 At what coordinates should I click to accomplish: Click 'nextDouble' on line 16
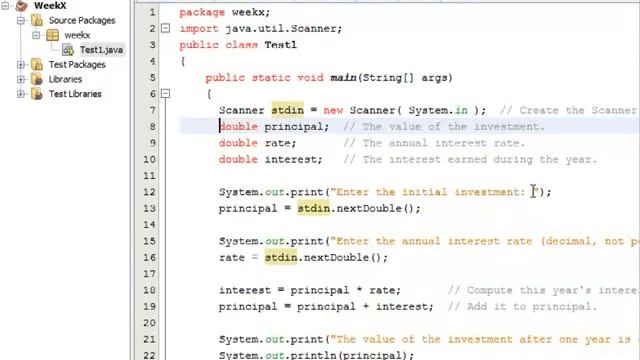[336, 258]
